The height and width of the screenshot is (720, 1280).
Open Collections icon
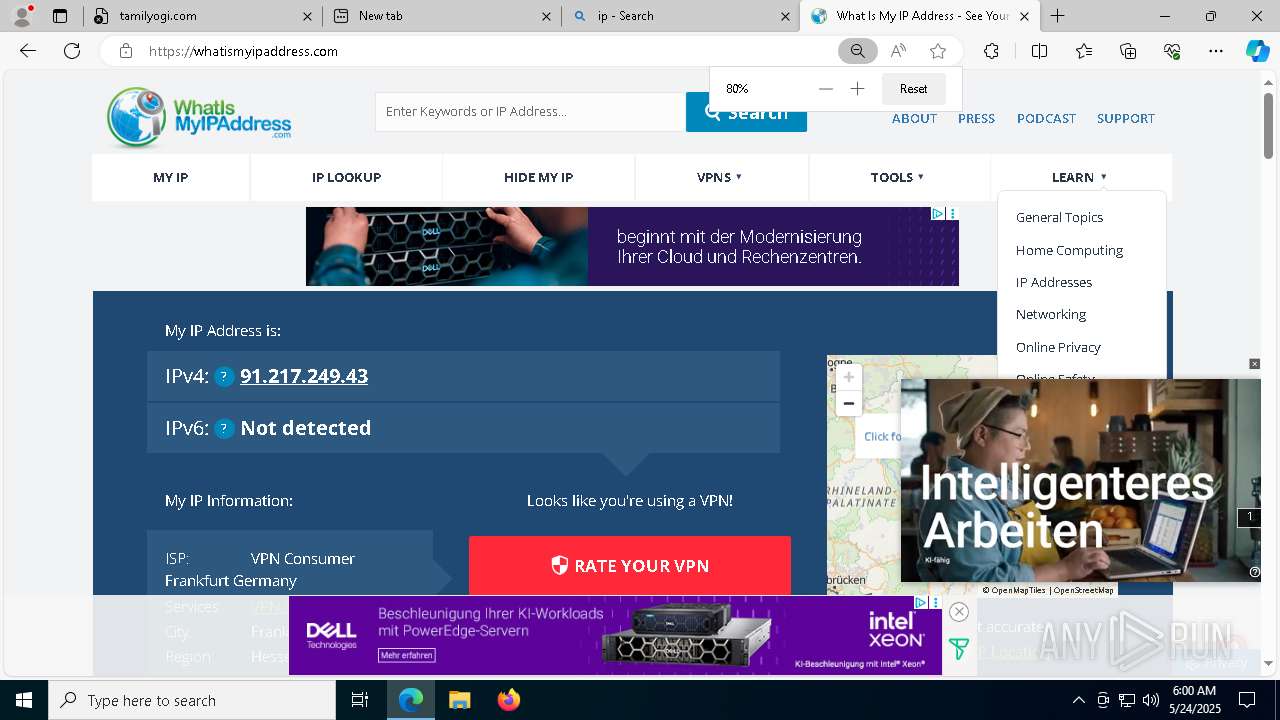(1128, 51)
